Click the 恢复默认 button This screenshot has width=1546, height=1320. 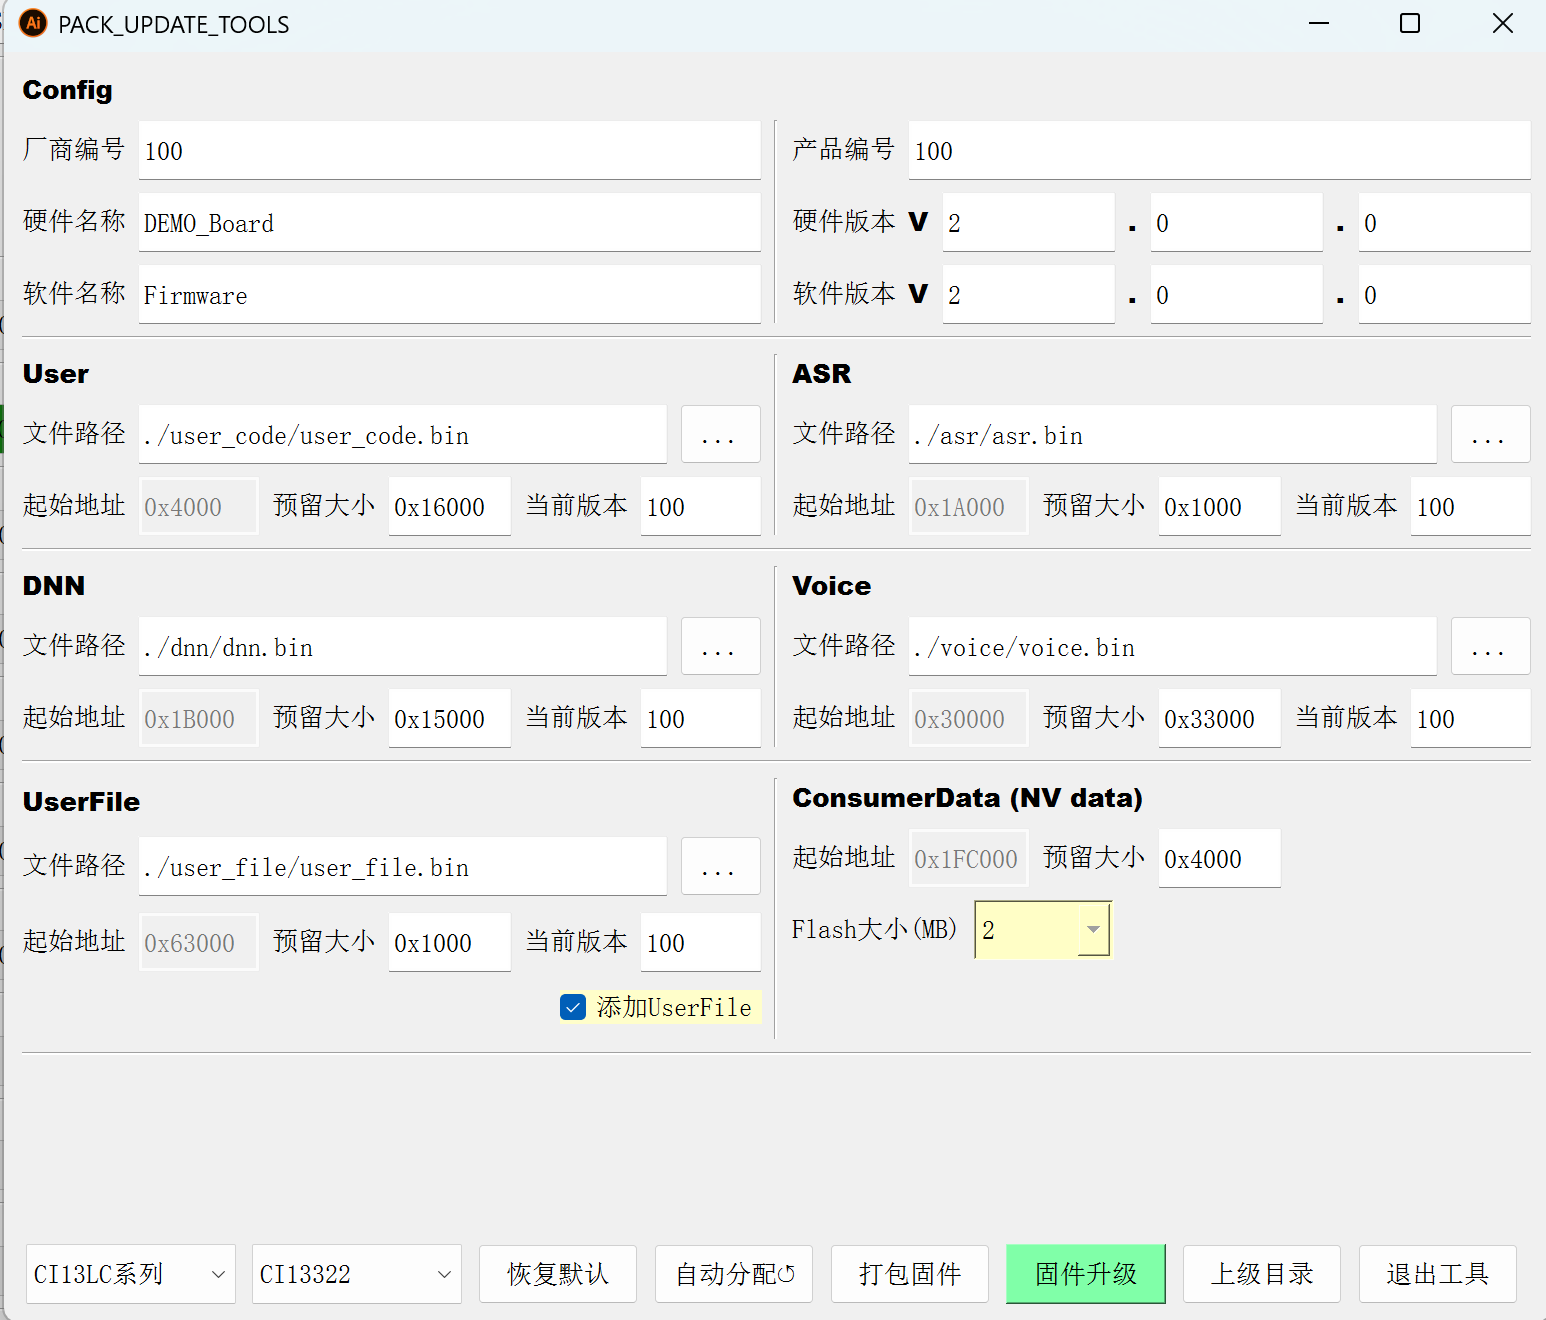tap(557, 1274)
